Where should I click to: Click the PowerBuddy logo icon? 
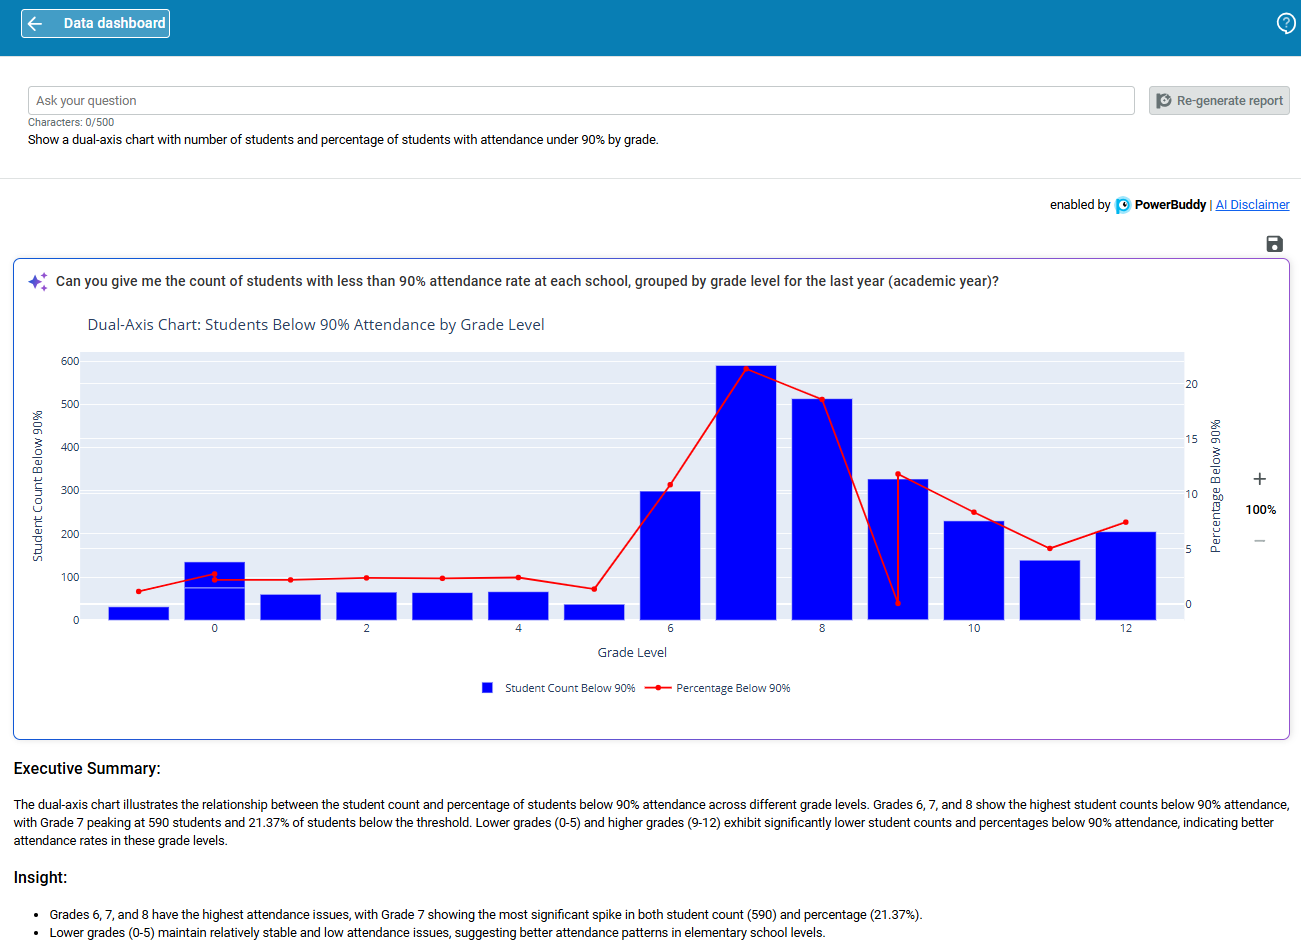(x=1123, y=205)
